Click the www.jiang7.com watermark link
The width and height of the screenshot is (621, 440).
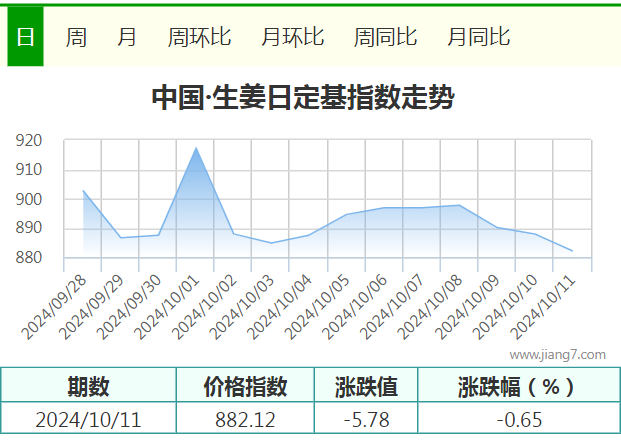tap(558, 354)
